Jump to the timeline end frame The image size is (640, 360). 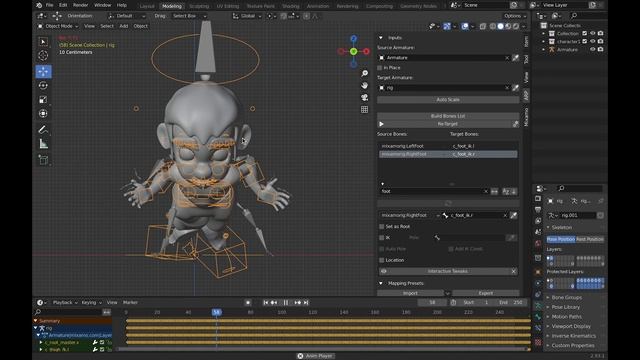pyautogui.click(x=306, y=302)
